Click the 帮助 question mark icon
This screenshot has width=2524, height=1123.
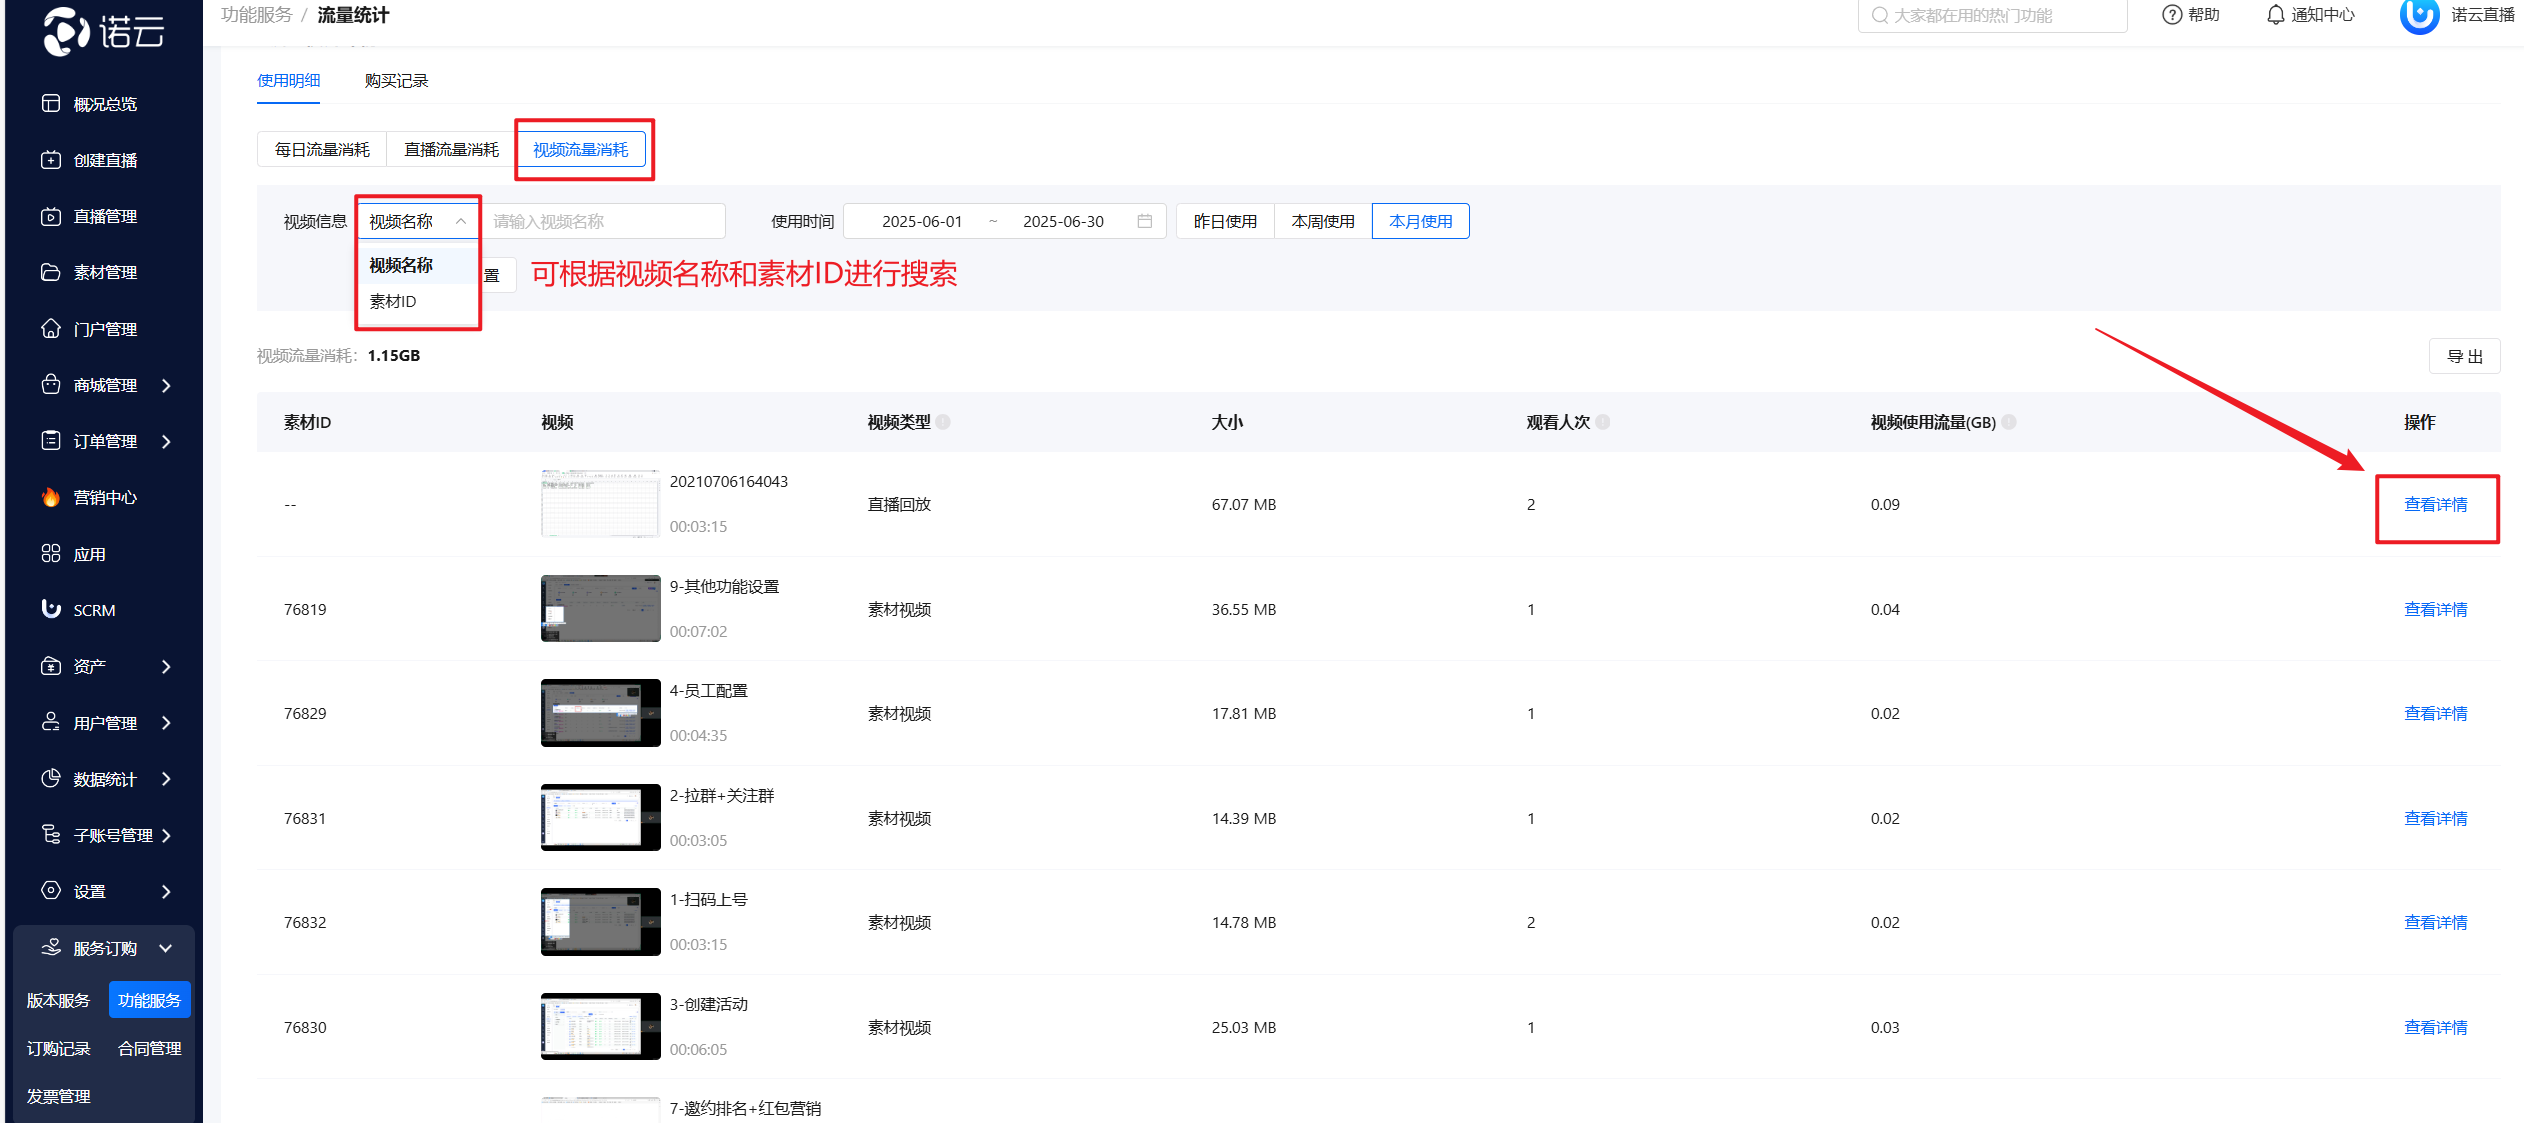pos(2171,15)
